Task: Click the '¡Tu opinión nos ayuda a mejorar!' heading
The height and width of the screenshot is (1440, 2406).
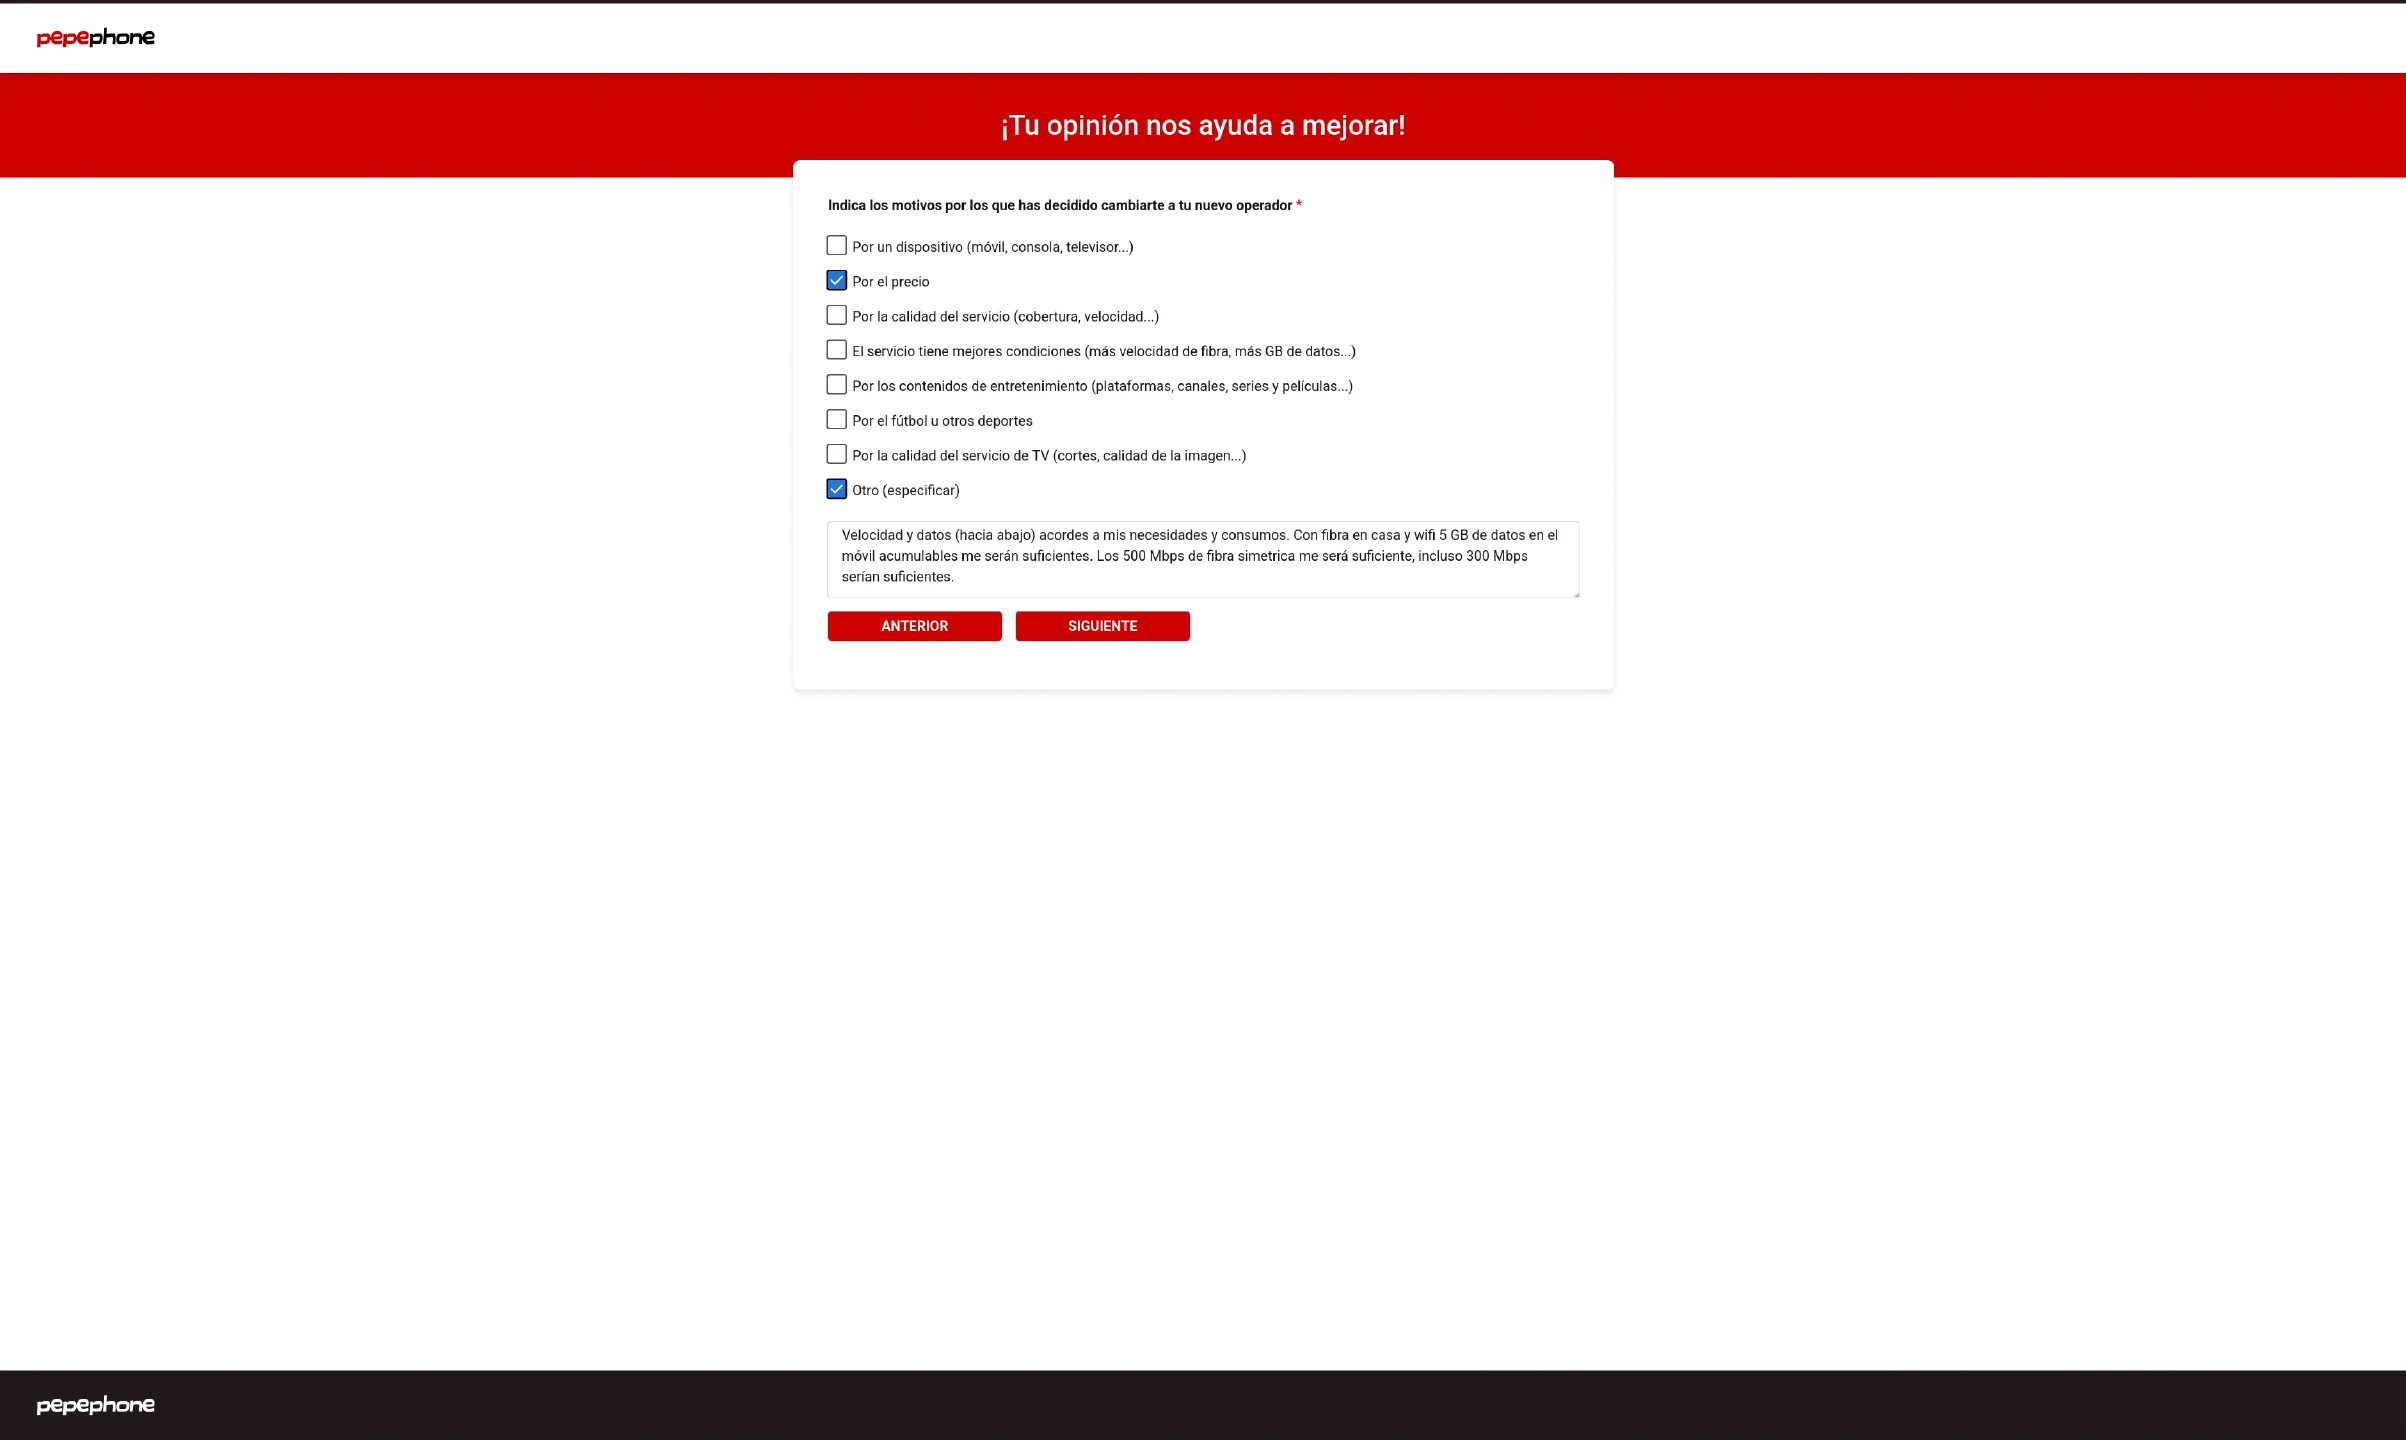Action: click(x=1202, y=126)
